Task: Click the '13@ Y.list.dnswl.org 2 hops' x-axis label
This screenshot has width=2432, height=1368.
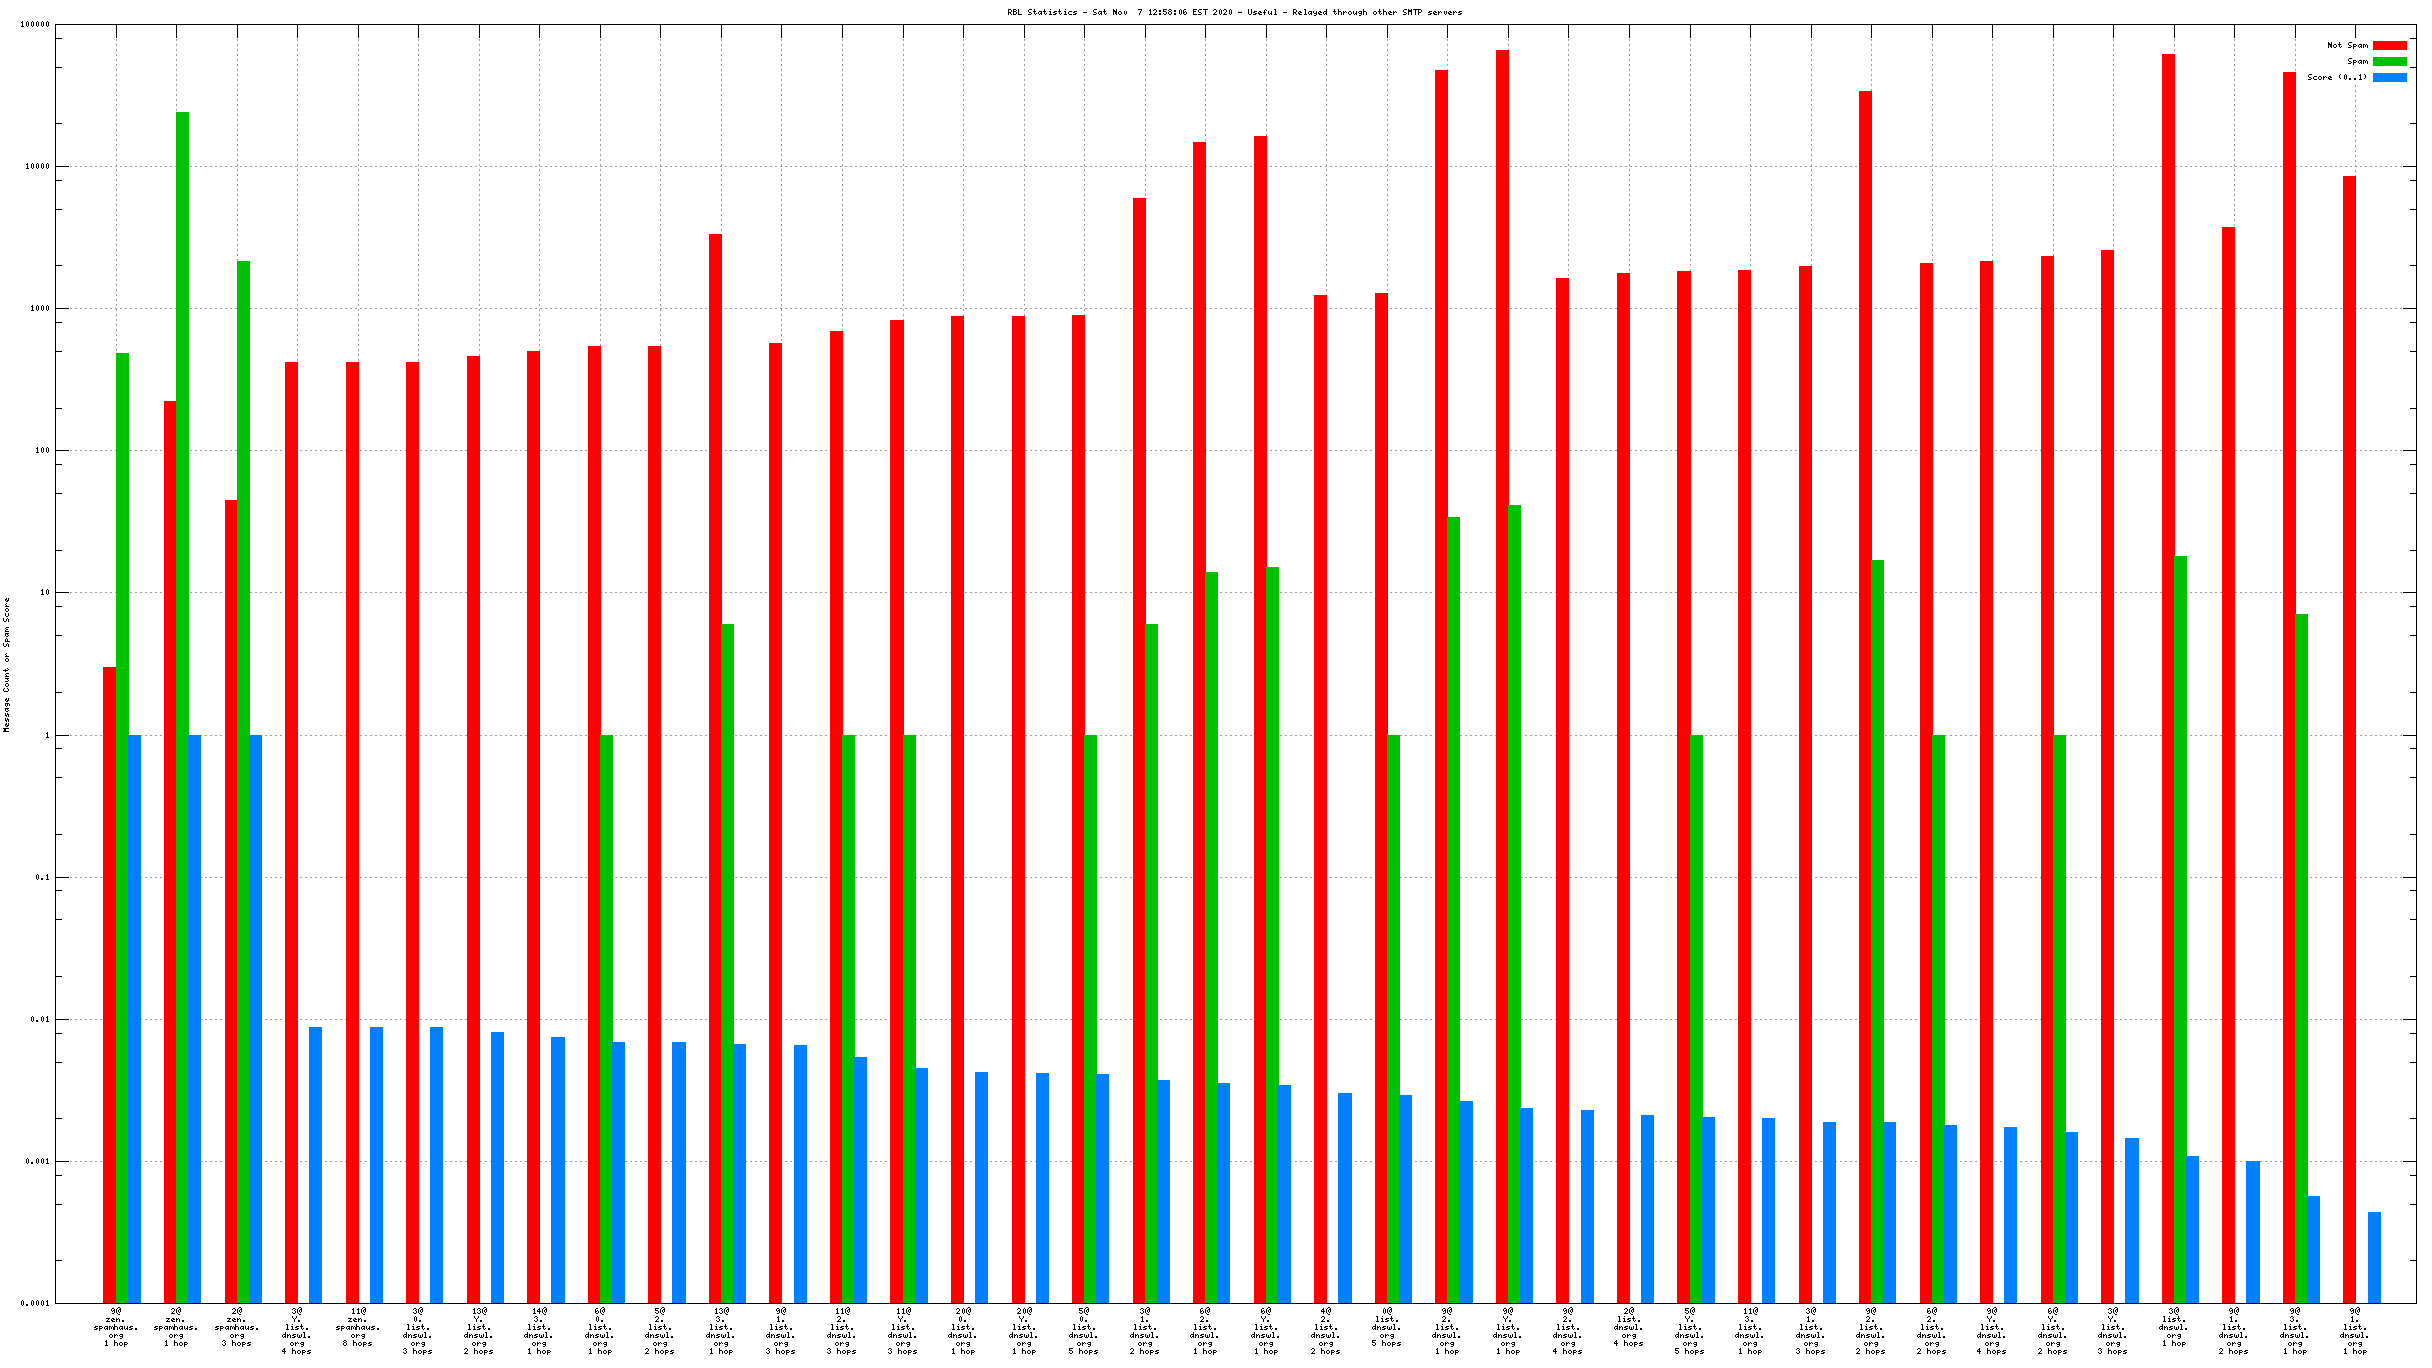Action: pos(479,1330)
